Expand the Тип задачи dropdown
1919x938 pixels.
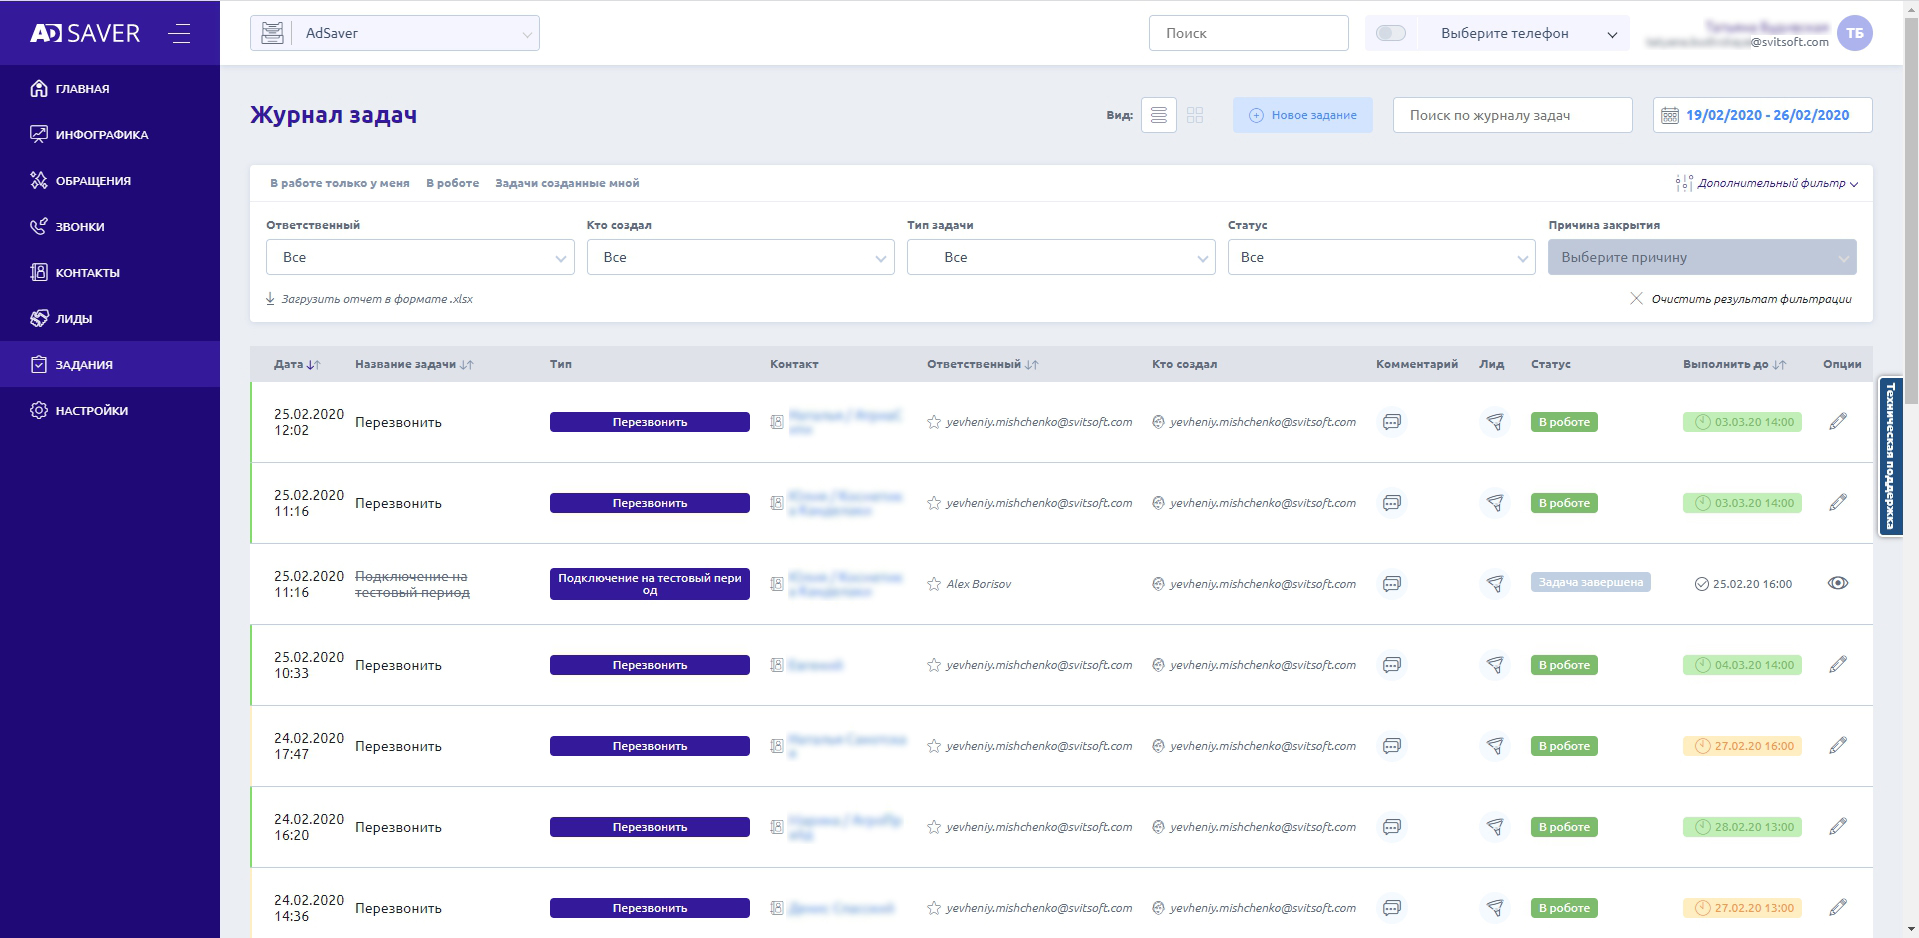point(1060,257)
